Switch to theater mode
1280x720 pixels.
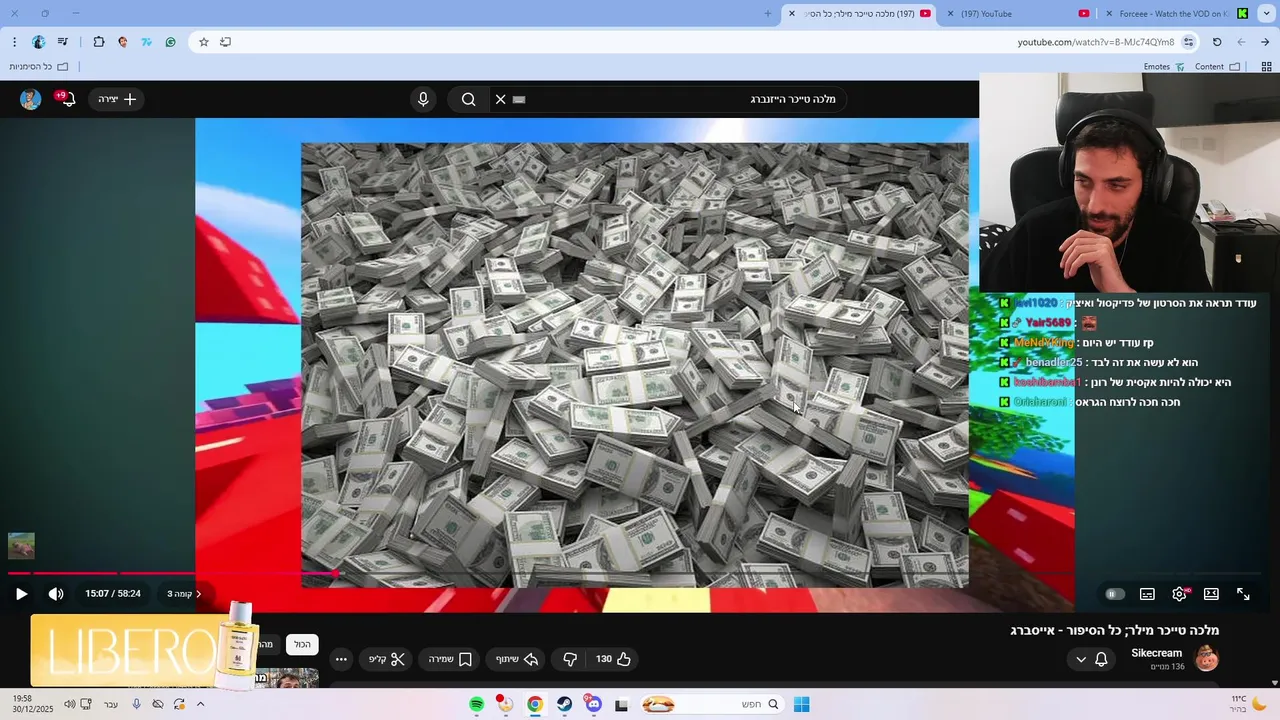coord(1211,594)
